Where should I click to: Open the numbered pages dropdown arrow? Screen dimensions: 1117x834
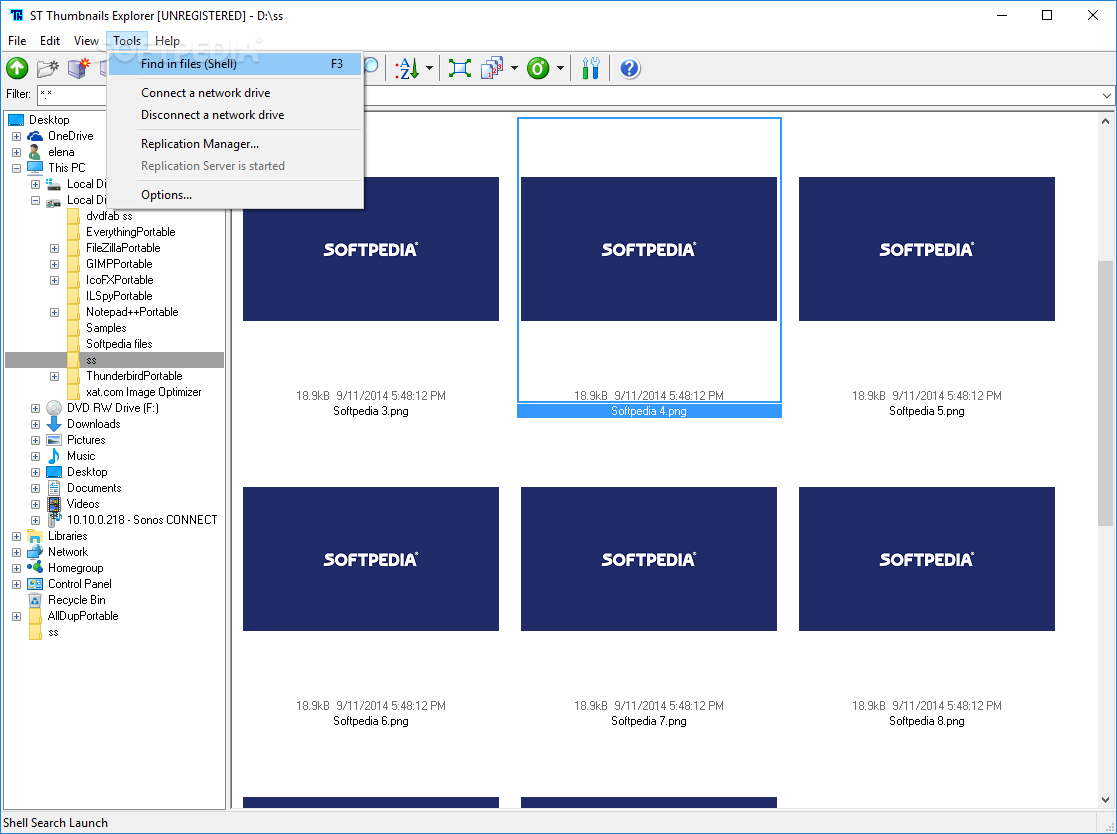(514, 68)
